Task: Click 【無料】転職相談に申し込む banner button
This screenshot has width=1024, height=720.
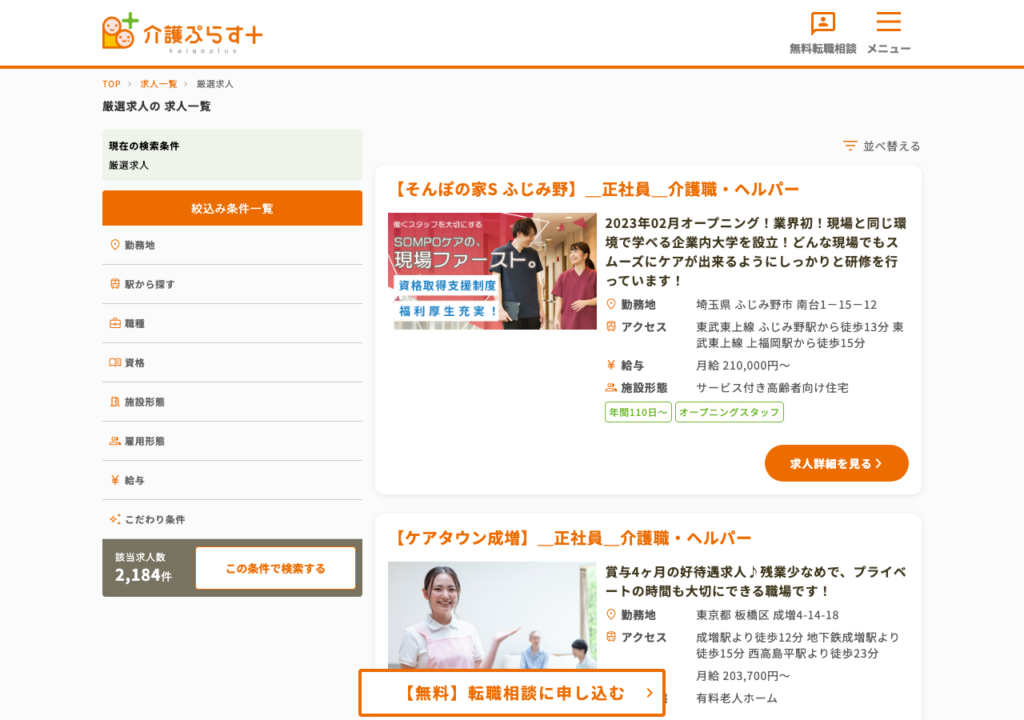Action: (512, 693)
